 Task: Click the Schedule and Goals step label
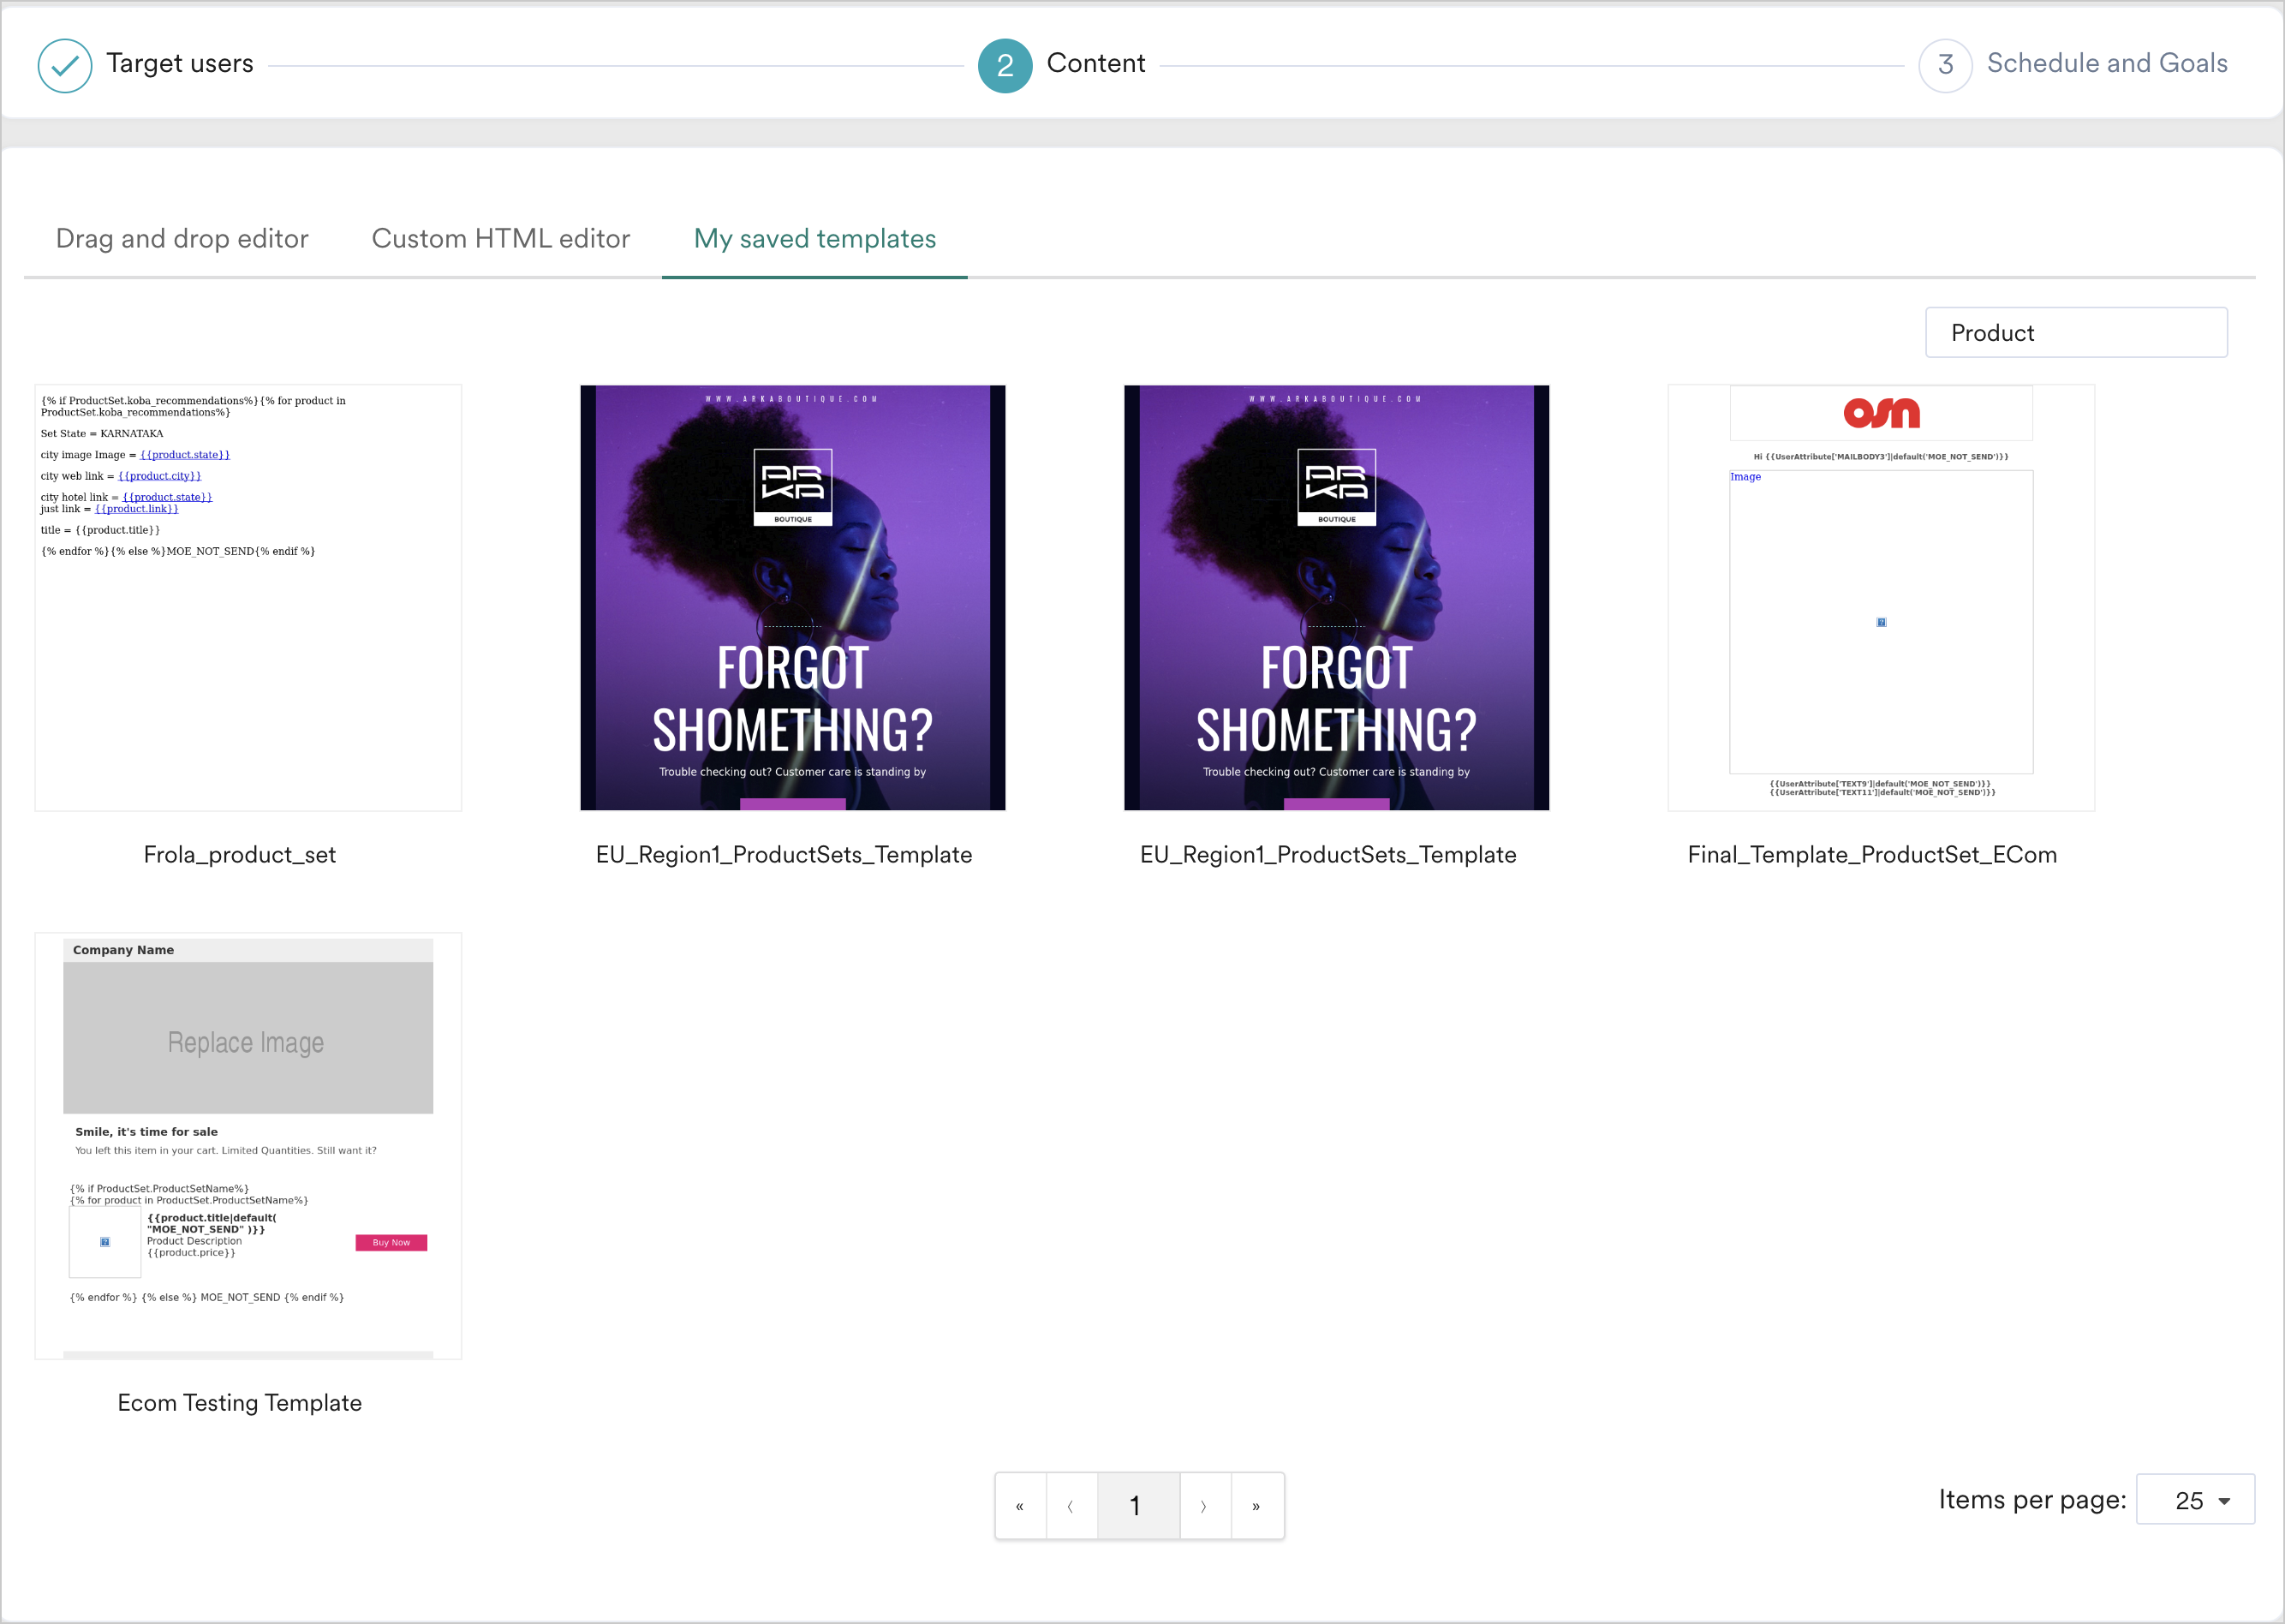point(2106,63)
